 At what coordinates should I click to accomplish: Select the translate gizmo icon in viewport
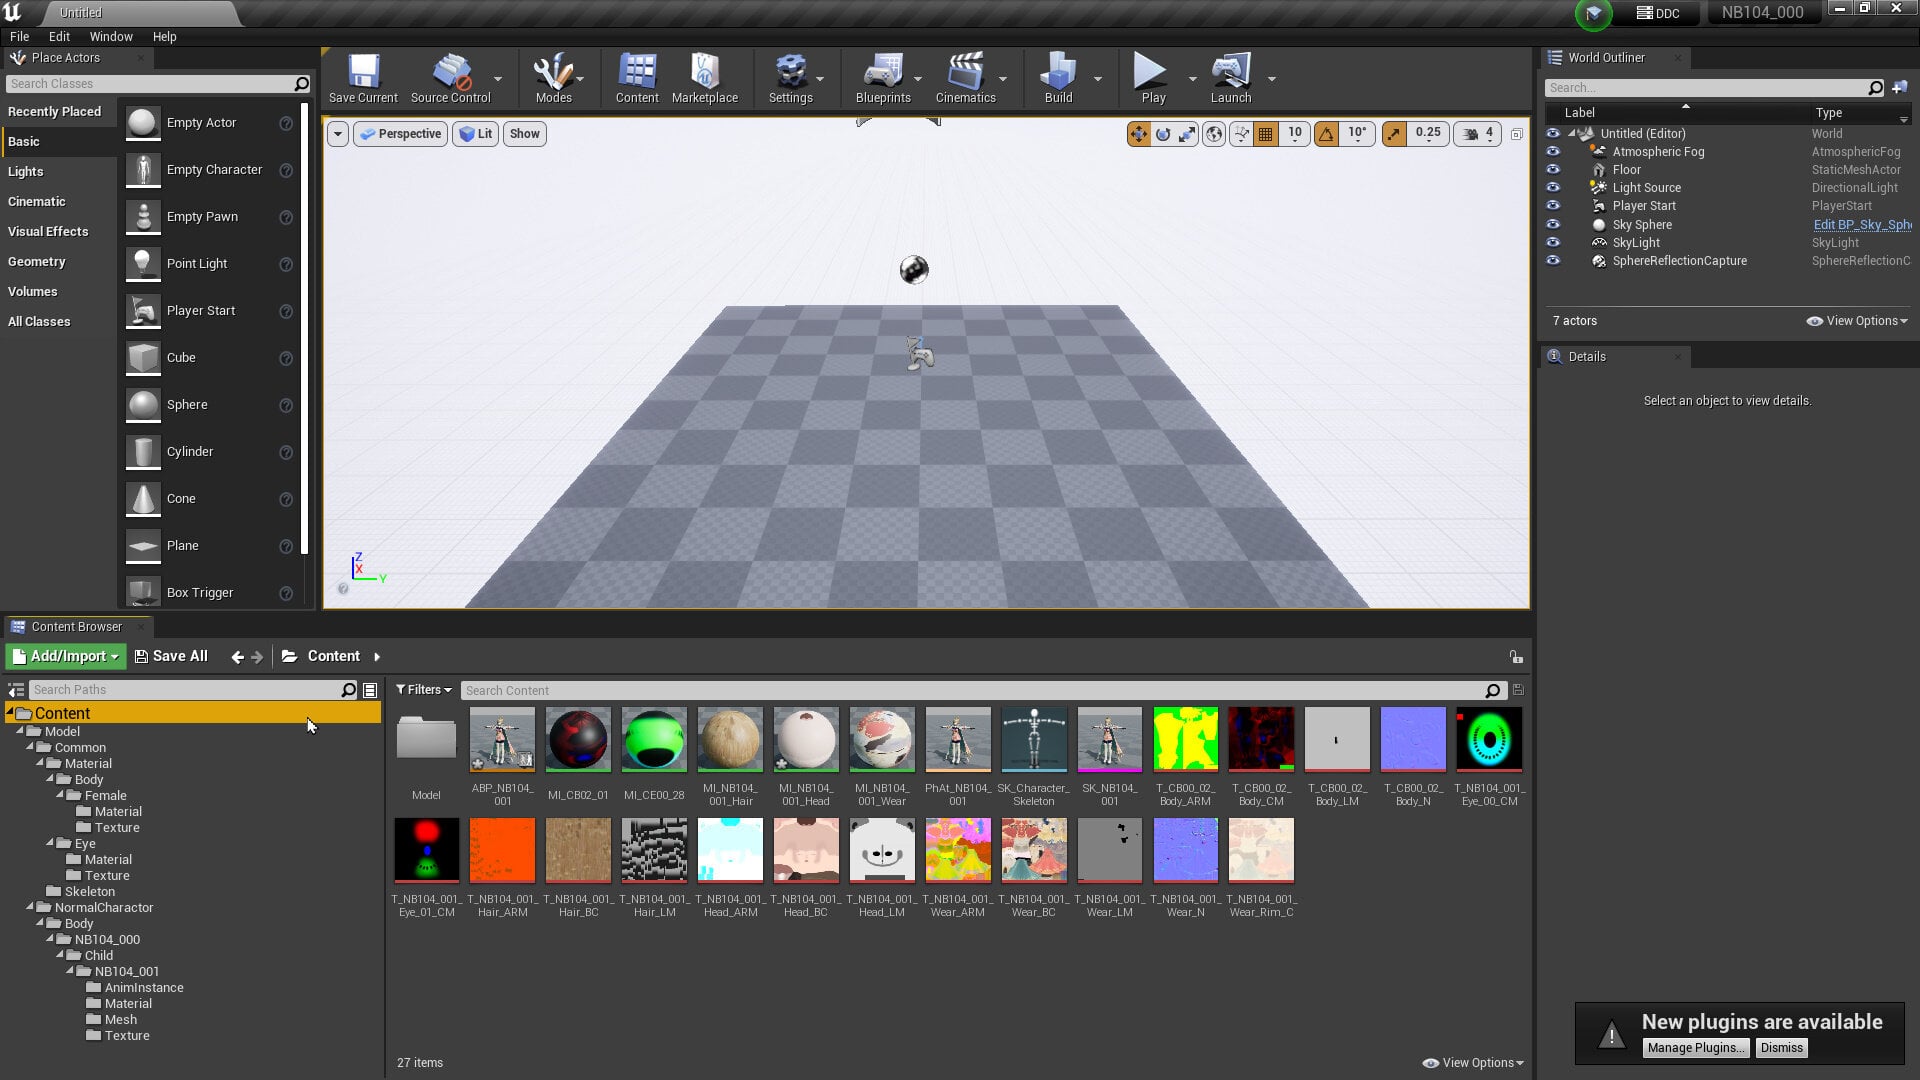click(x=1138, y=134)
